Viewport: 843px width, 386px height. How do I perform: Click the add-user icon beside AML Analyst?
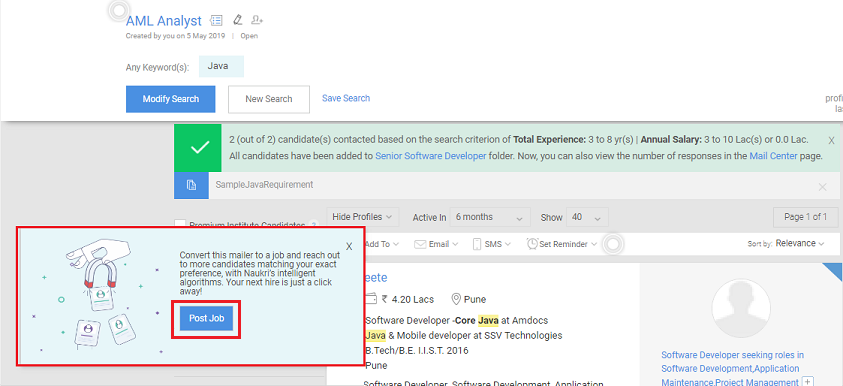point(257,20)
